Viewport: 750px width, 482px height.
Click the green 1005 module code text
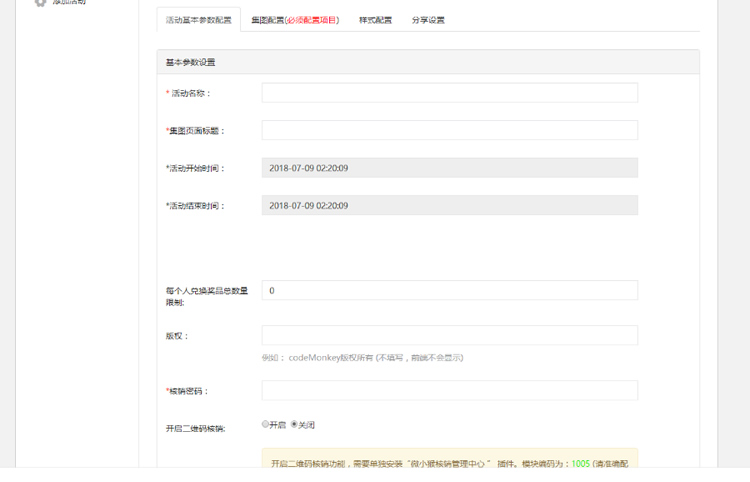pyautogui.click(x=580, y=464)
